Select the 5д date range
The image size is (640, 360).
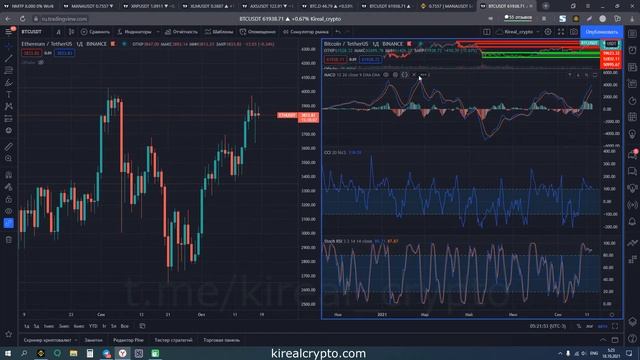(36, 326)
